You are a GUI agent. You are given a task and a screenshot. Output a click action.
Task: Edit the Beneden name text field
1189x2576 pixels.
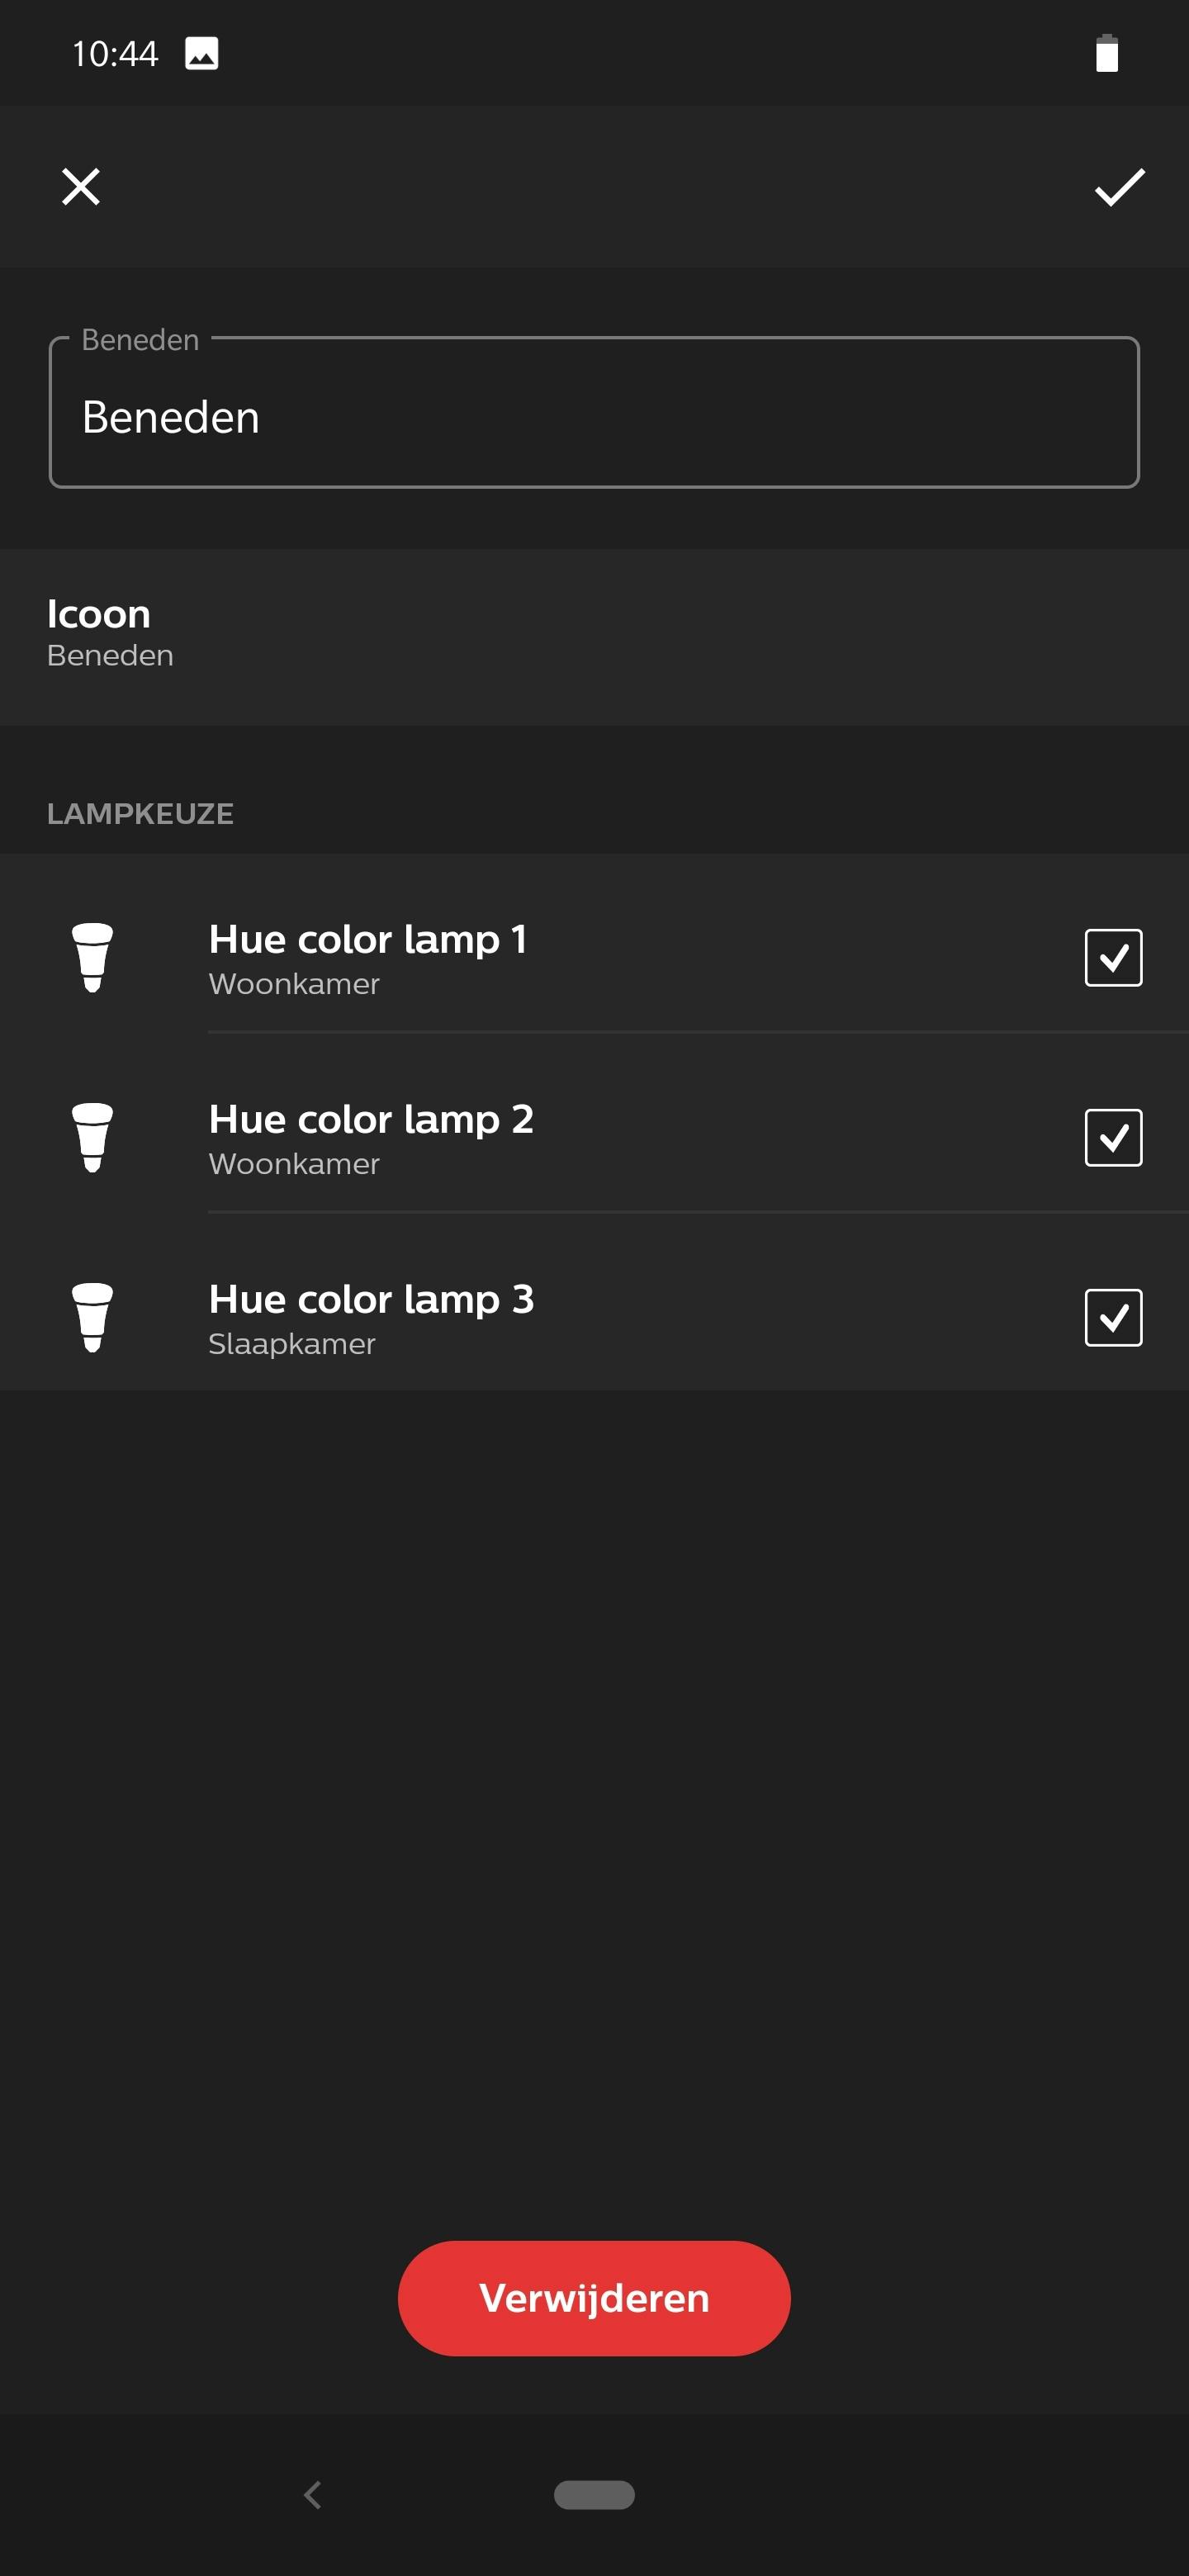[594, 415]
